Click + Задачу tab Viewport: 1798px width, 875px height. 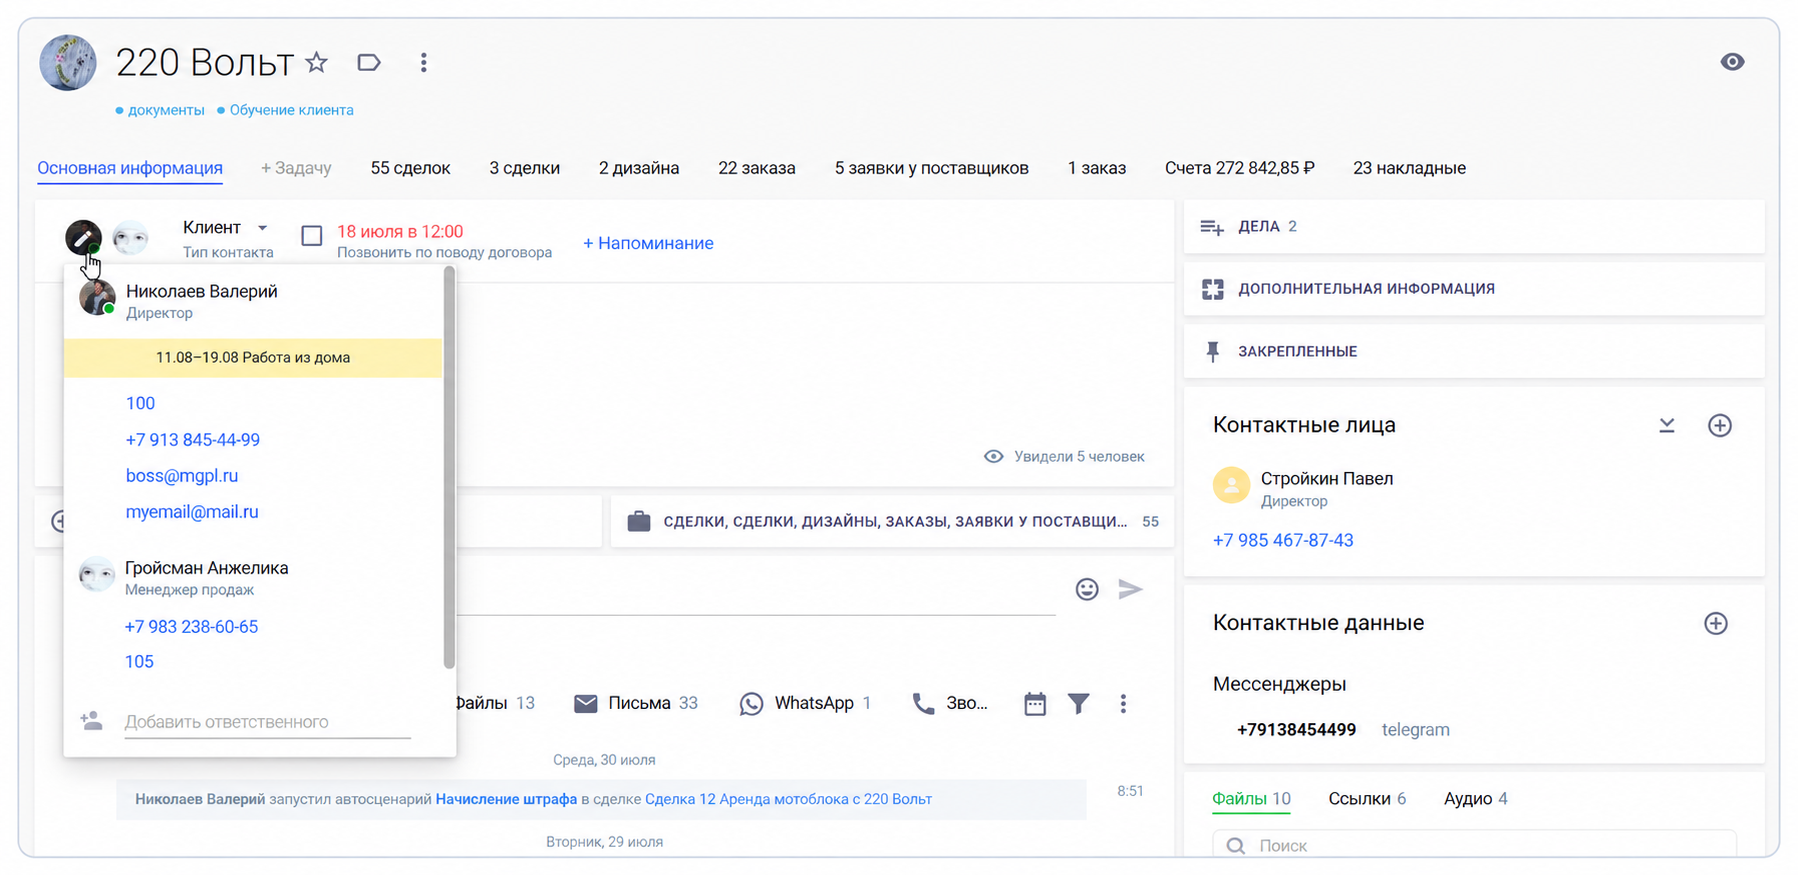(296, 168)
